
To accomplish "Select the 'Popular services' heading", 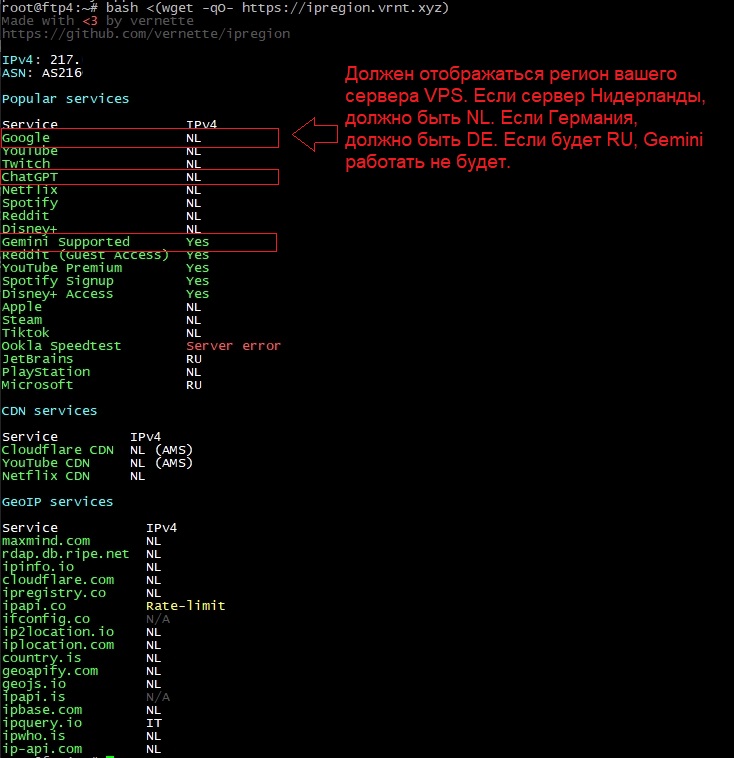I will (65, 99).
